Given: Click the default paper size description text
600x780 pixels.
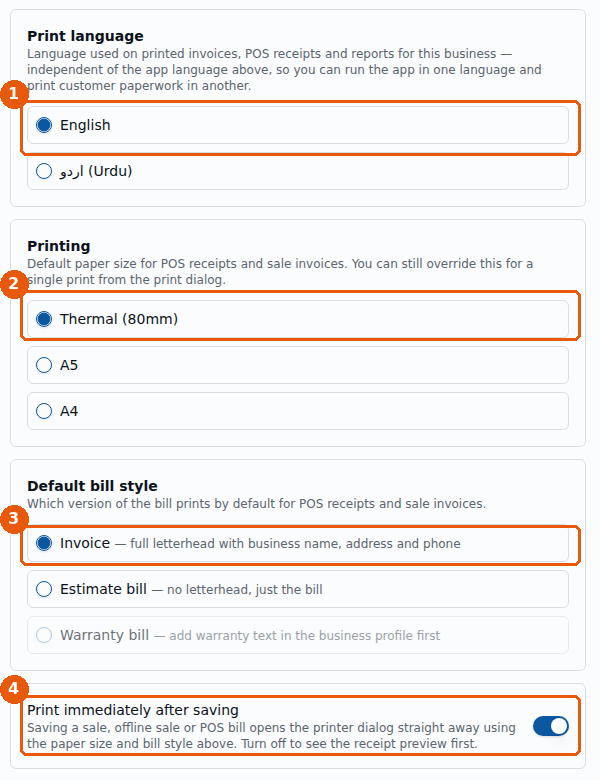Looking at the screenshot, I should [x=280, y=272].
